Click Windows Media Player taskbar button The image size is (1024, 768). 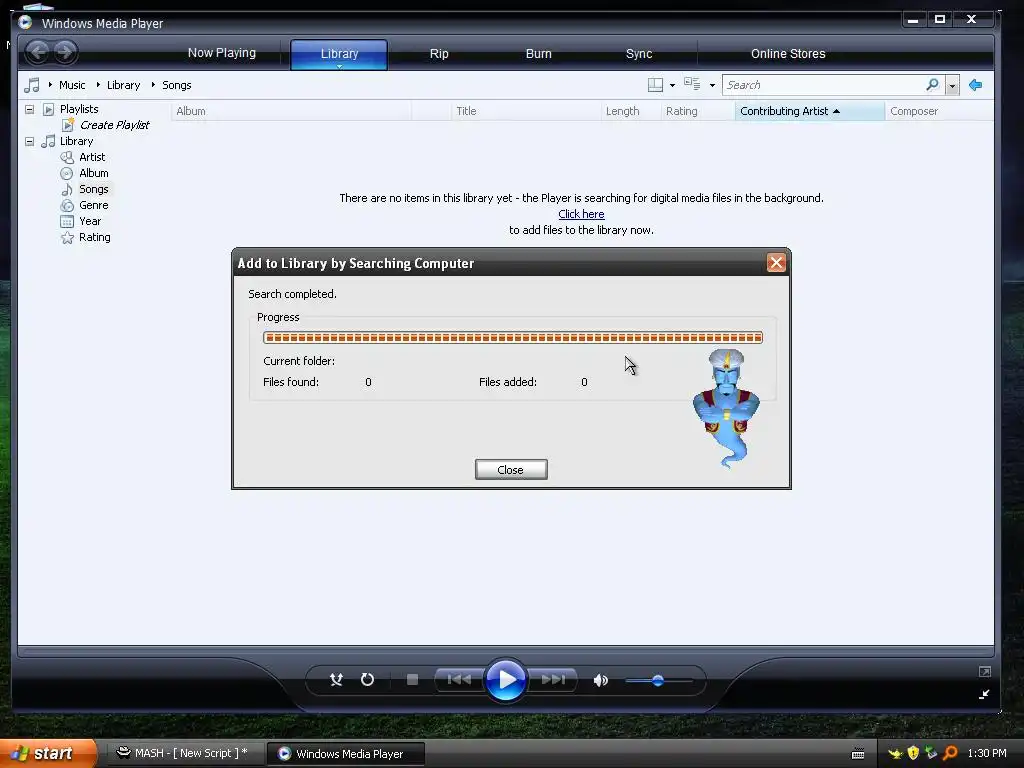(346, 754)
